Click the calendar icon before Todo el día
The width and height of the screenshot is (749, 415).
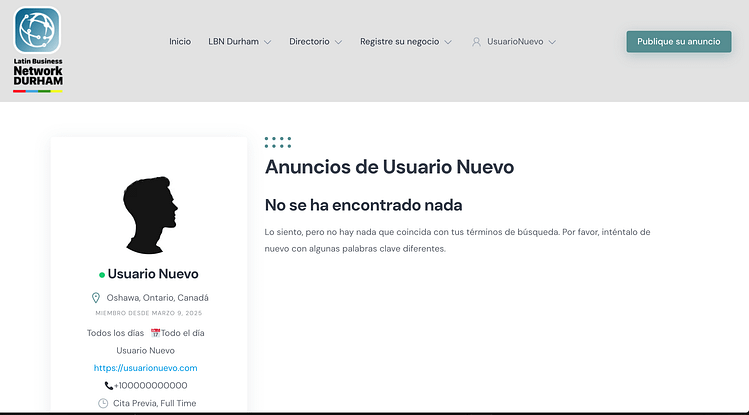coord(155,333)
